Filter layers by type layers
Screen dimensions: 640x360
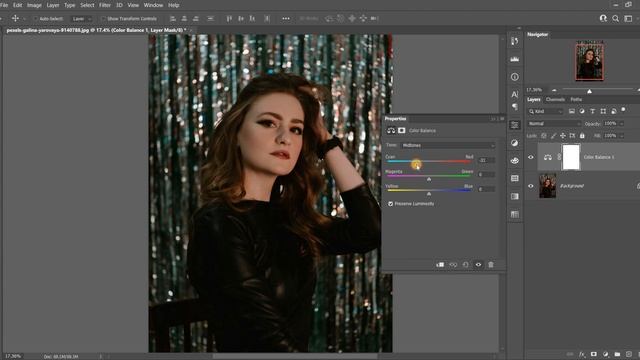click(x=592, y=111)
